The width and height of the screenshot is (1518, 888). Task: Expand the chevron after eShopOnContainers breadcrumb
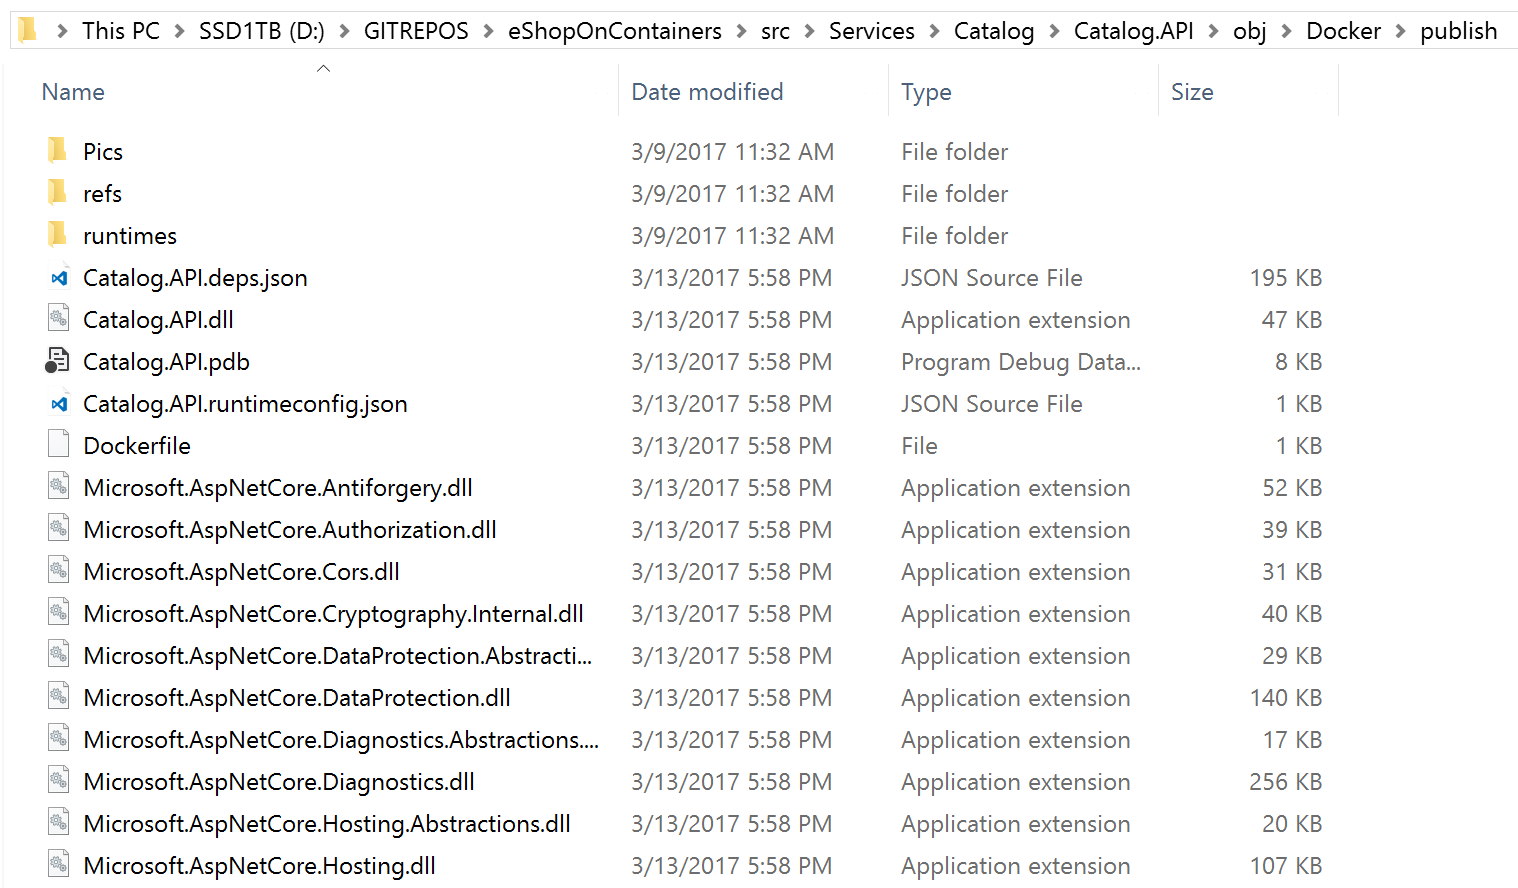coord(741,32)
